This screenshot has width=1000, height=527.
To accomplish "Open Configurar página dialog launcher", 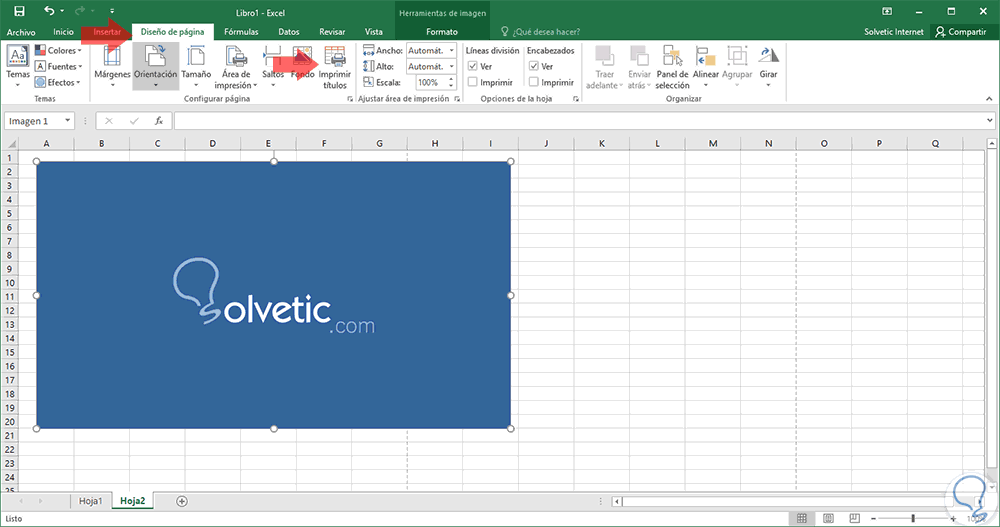I will [x=349, y=99].
